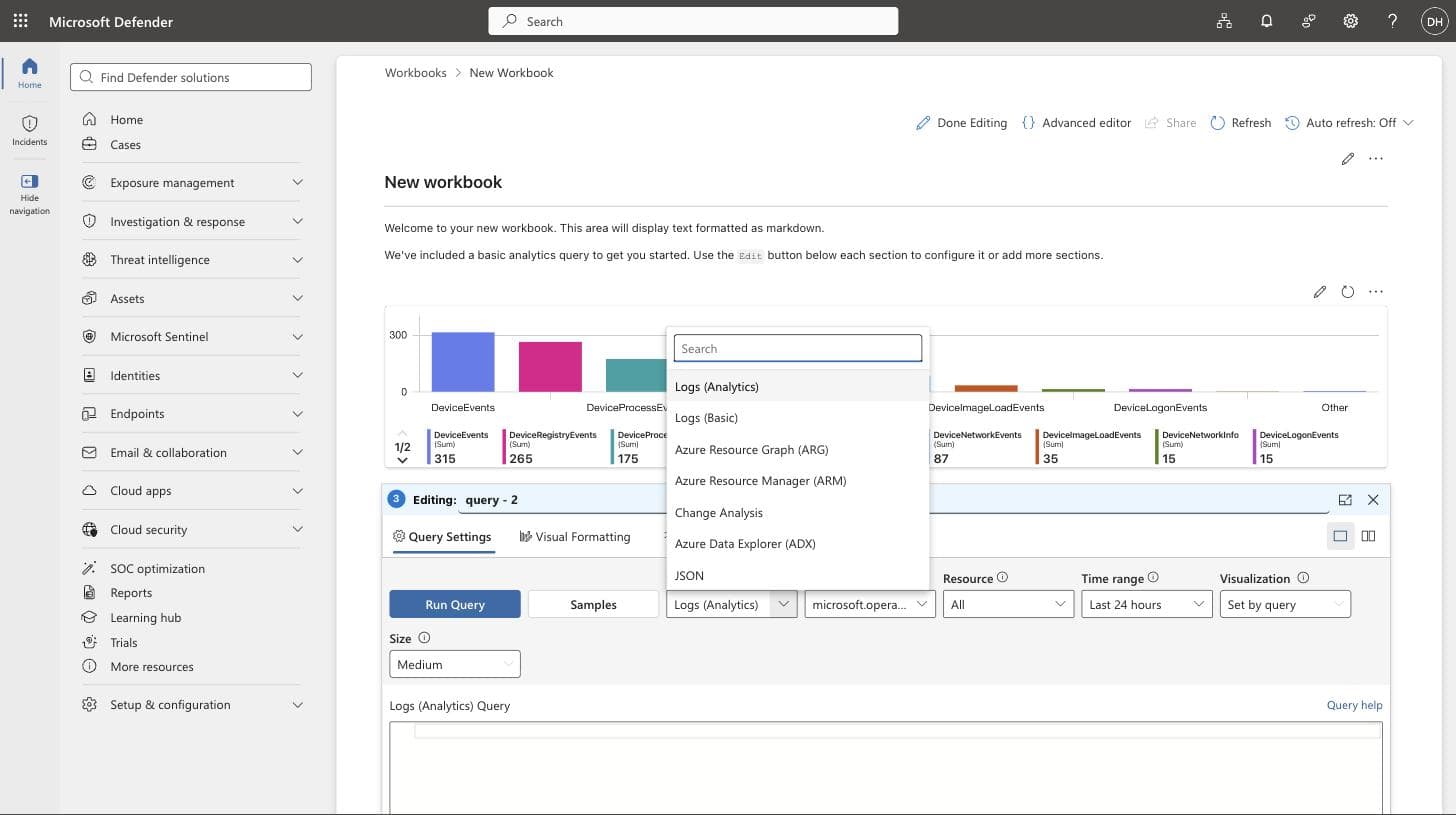Switch to side-by-side editor layout
1456x815 pixels.
click(x=1368, y=536)
